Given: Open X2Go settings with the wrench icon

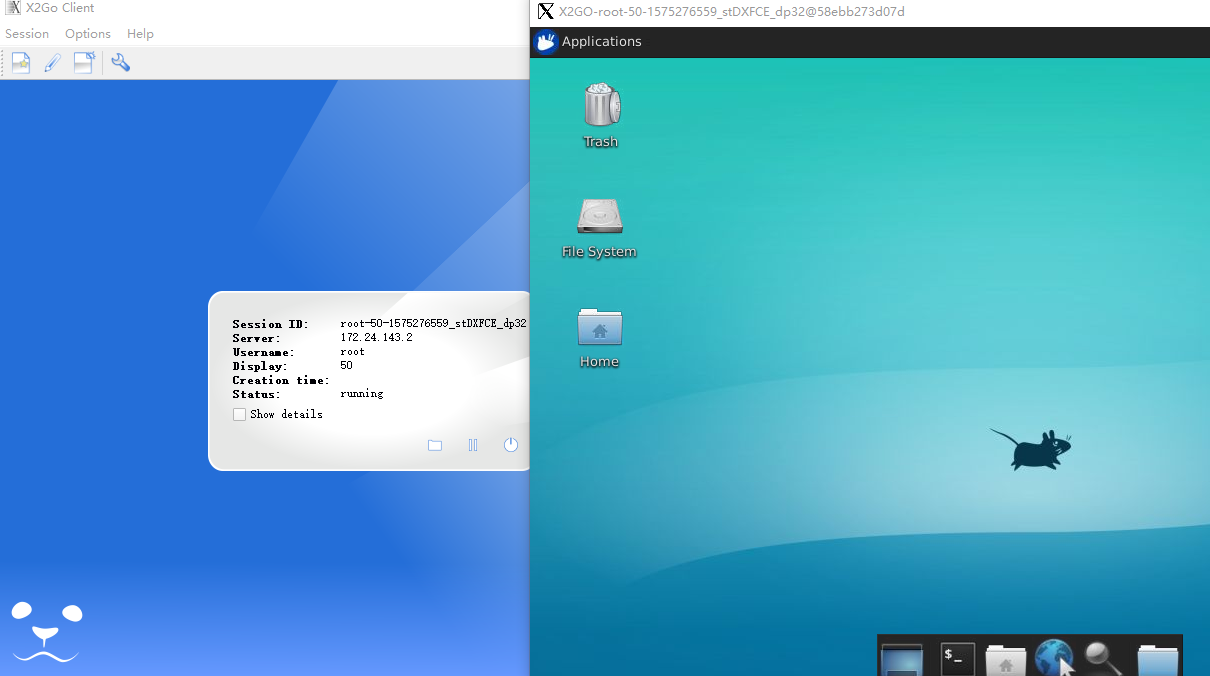Looking at the screenshot, I should 120,62.
